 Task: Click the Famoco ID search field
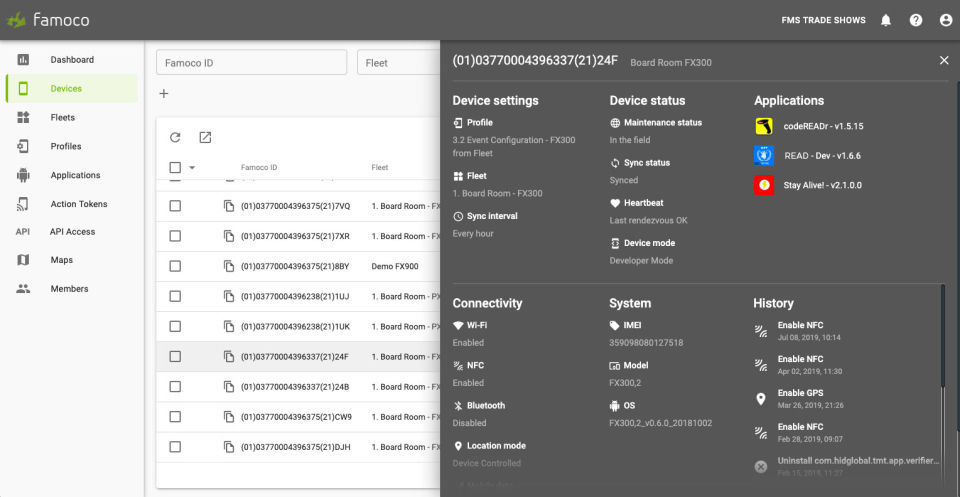[251, 63]
